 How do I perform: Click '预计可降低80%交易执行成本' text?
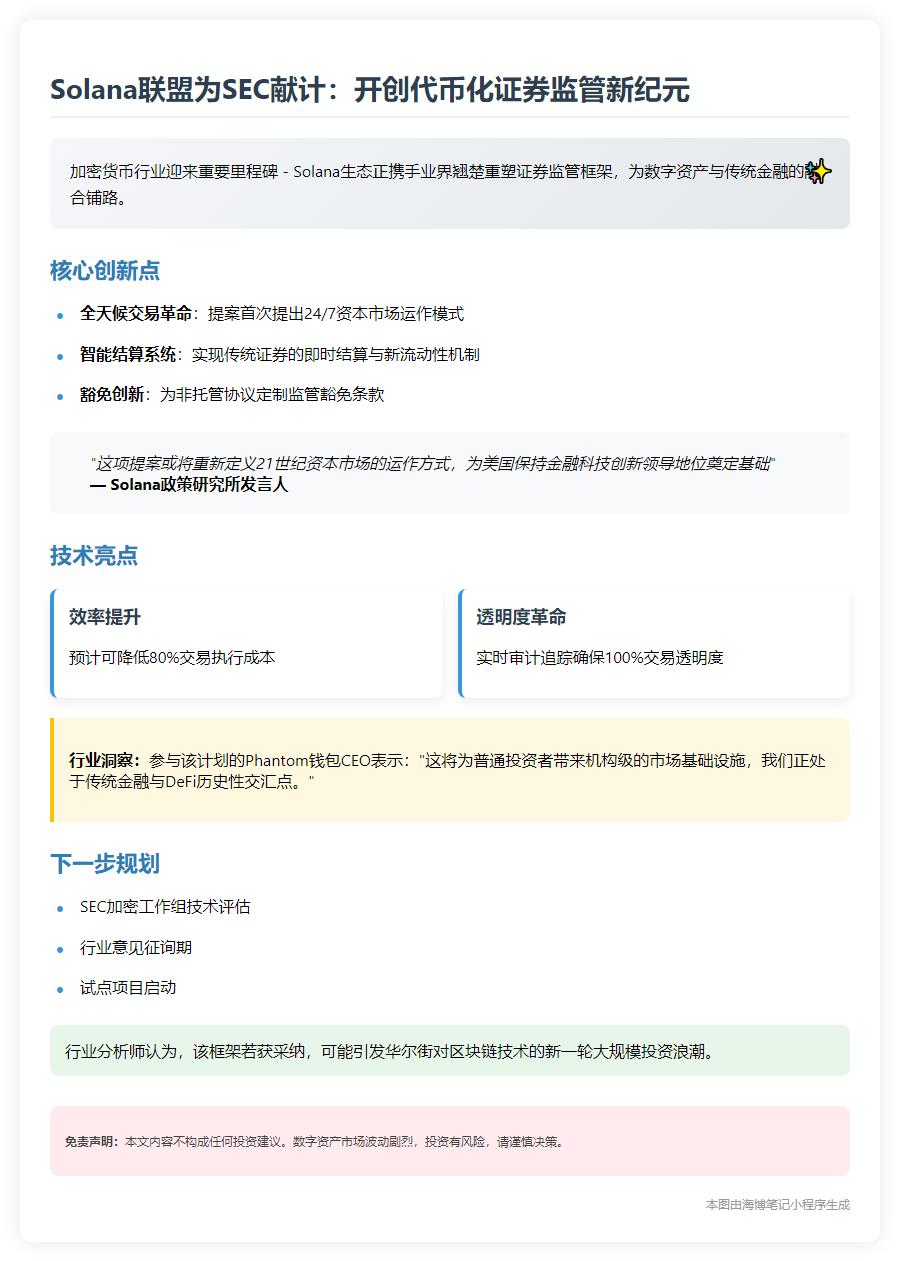point(172,658)
